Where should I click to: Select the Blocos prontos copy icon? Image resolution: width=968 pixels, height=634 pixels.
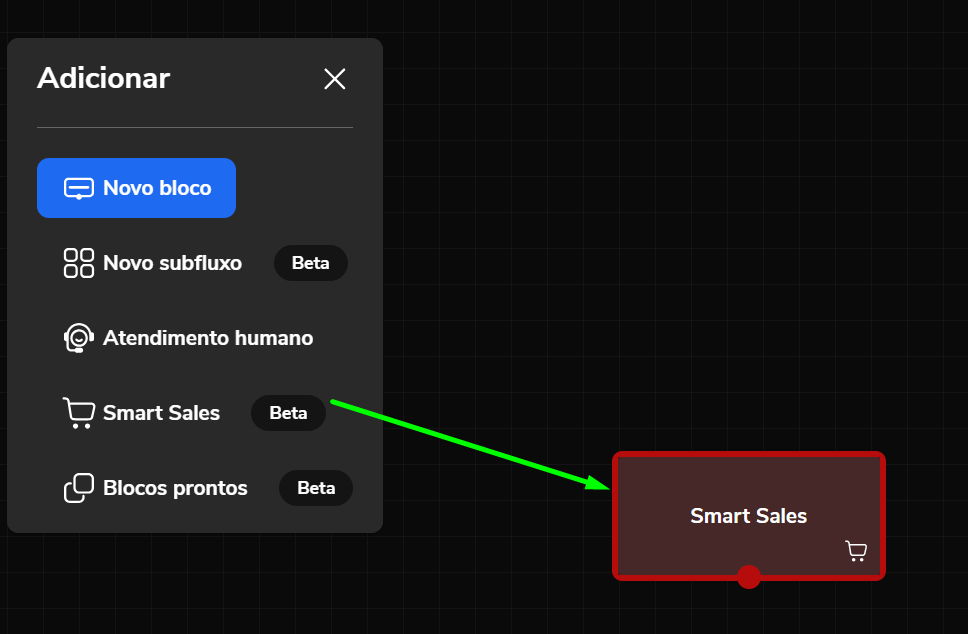tap(79, 488)
